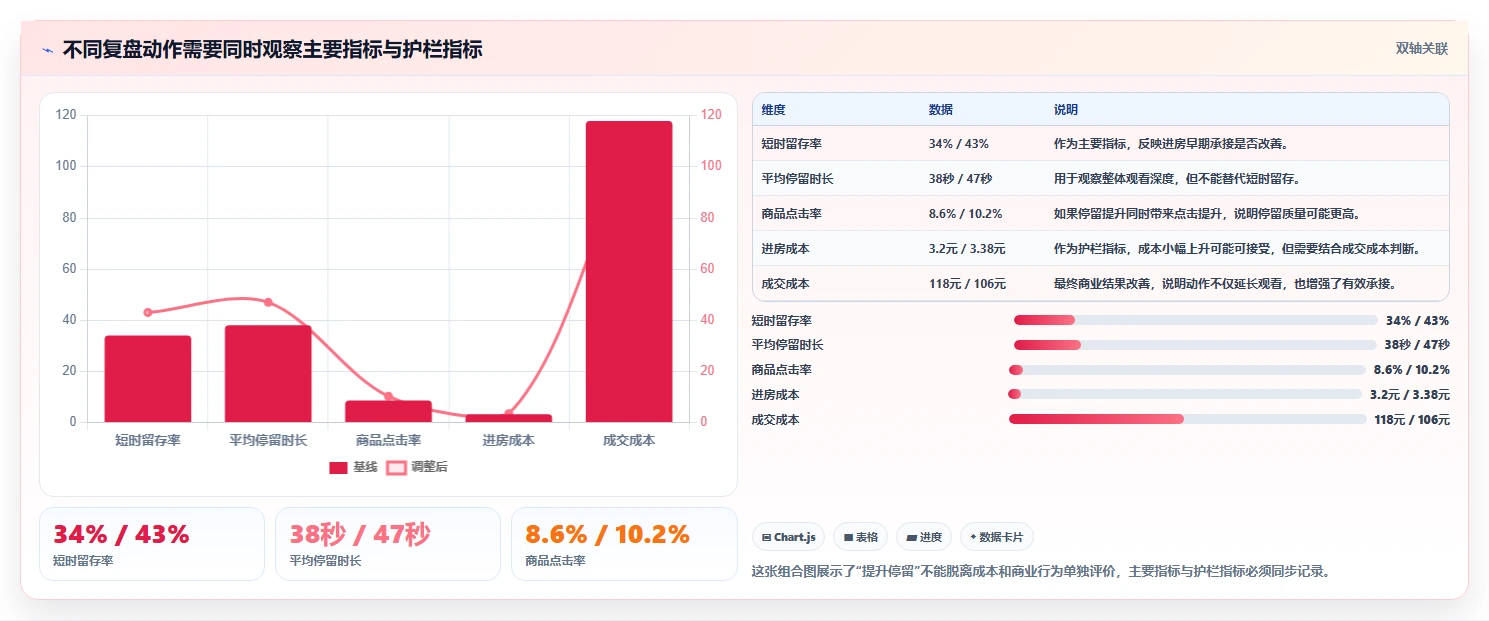Click the 双轴关联 label in the header
The height and width of the screenshot is (621, 1489).
click(x=1421, y=48)
